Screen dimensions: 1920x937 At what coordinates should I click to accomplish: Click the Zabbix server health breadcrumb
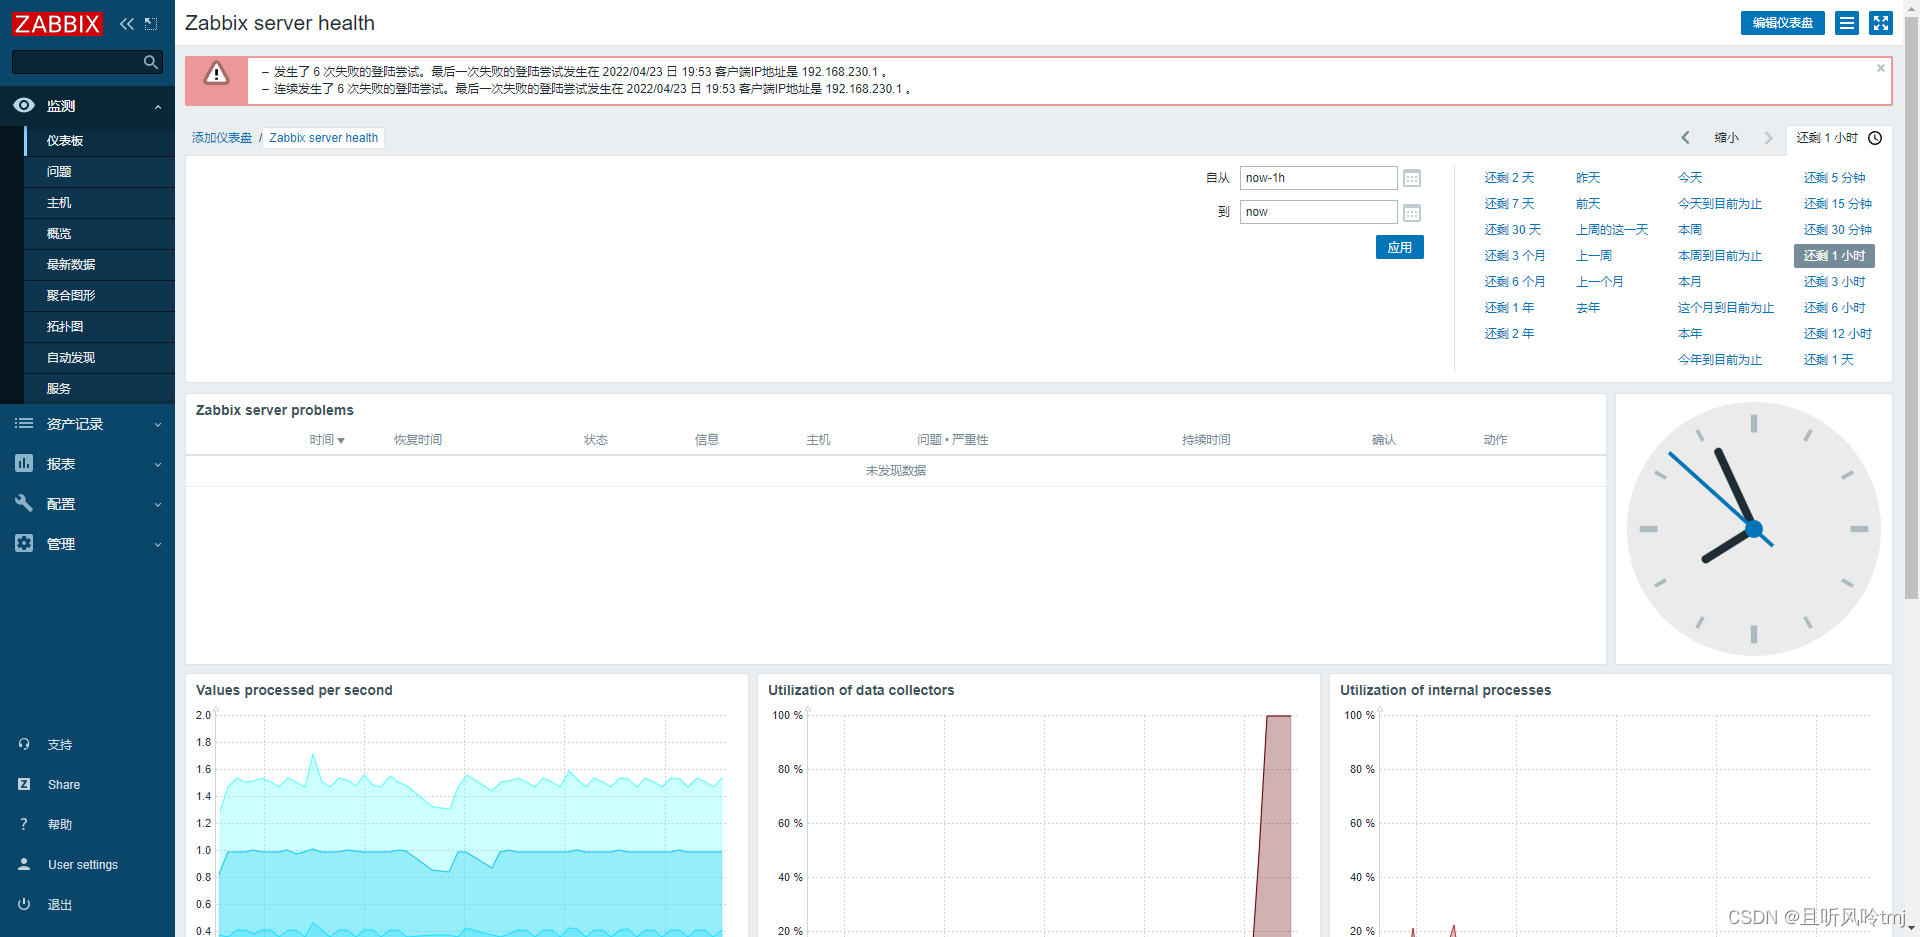click(x=323, y=138)
